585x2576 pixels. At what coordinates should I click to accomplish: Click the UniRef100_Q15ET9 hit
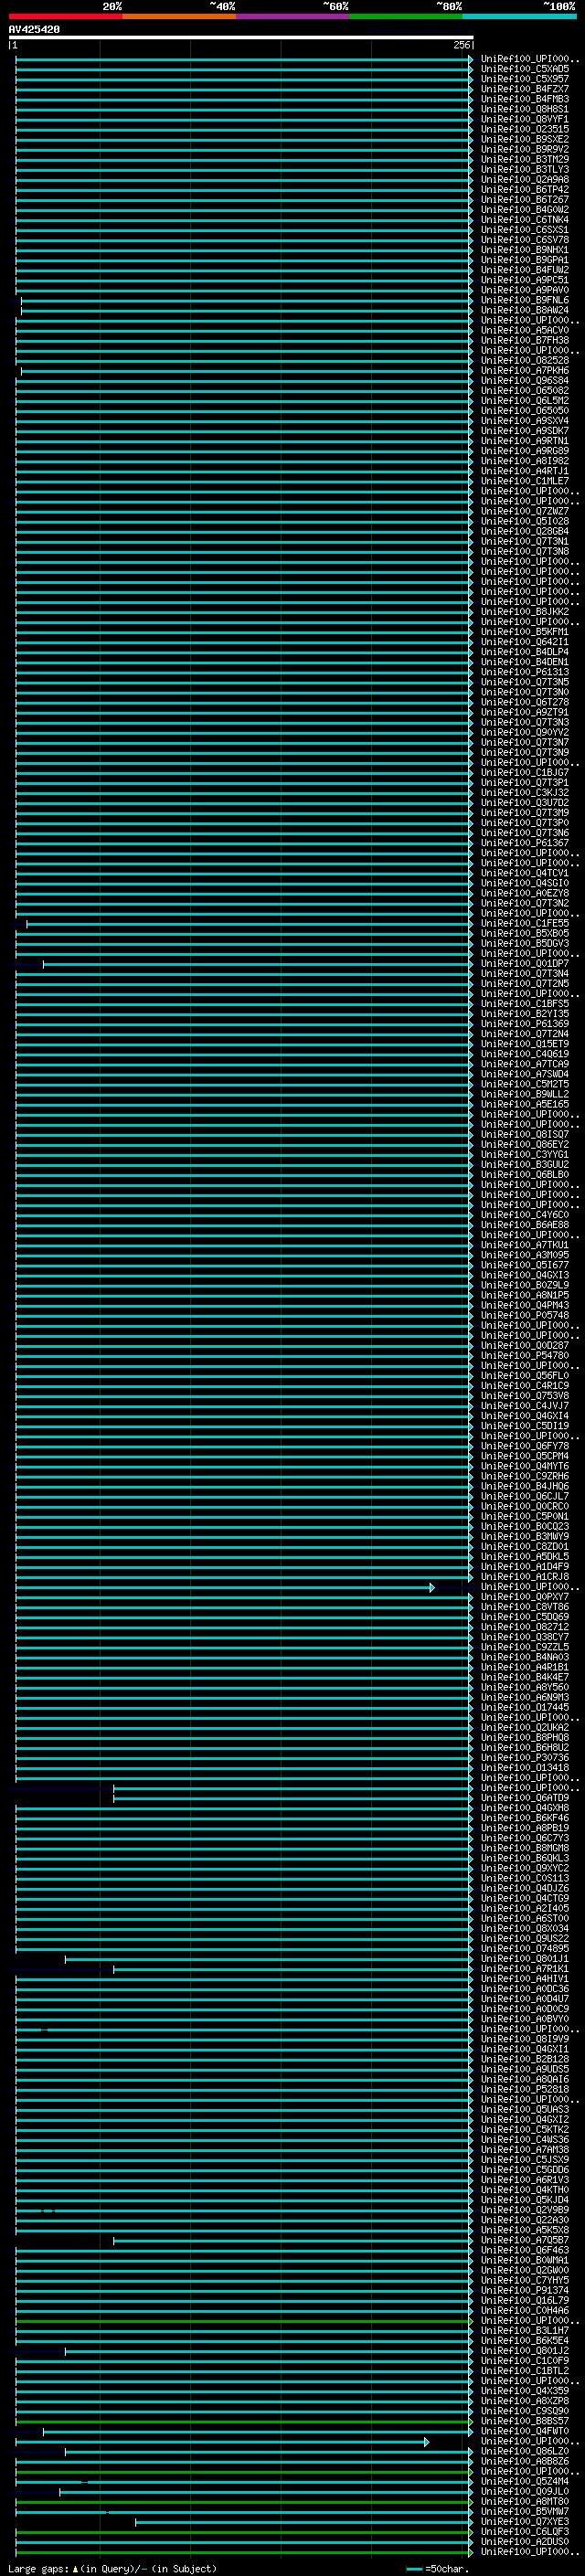tap(525, 1044)
